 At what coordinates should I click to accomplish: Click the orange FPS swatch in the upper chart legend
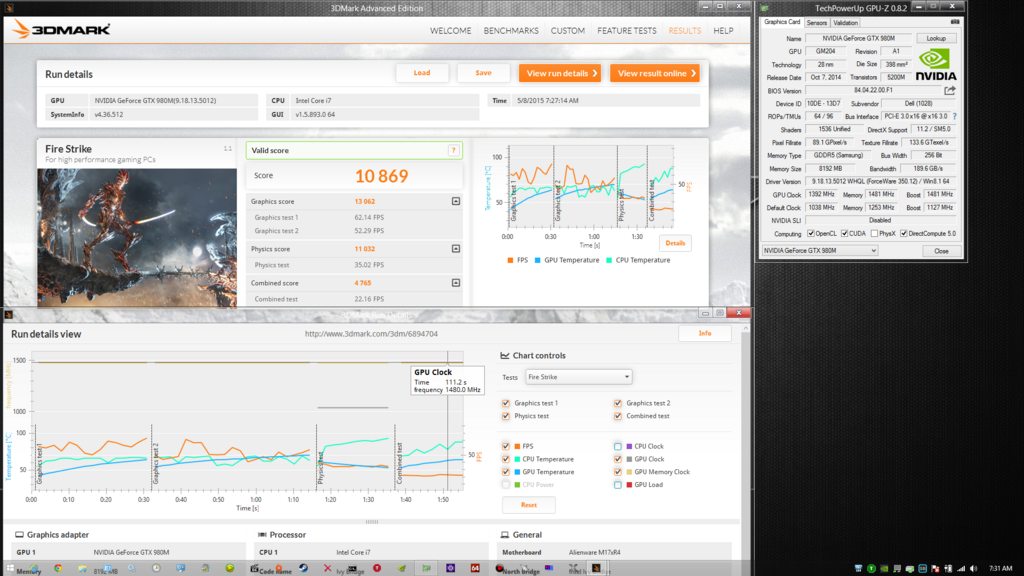510,260
